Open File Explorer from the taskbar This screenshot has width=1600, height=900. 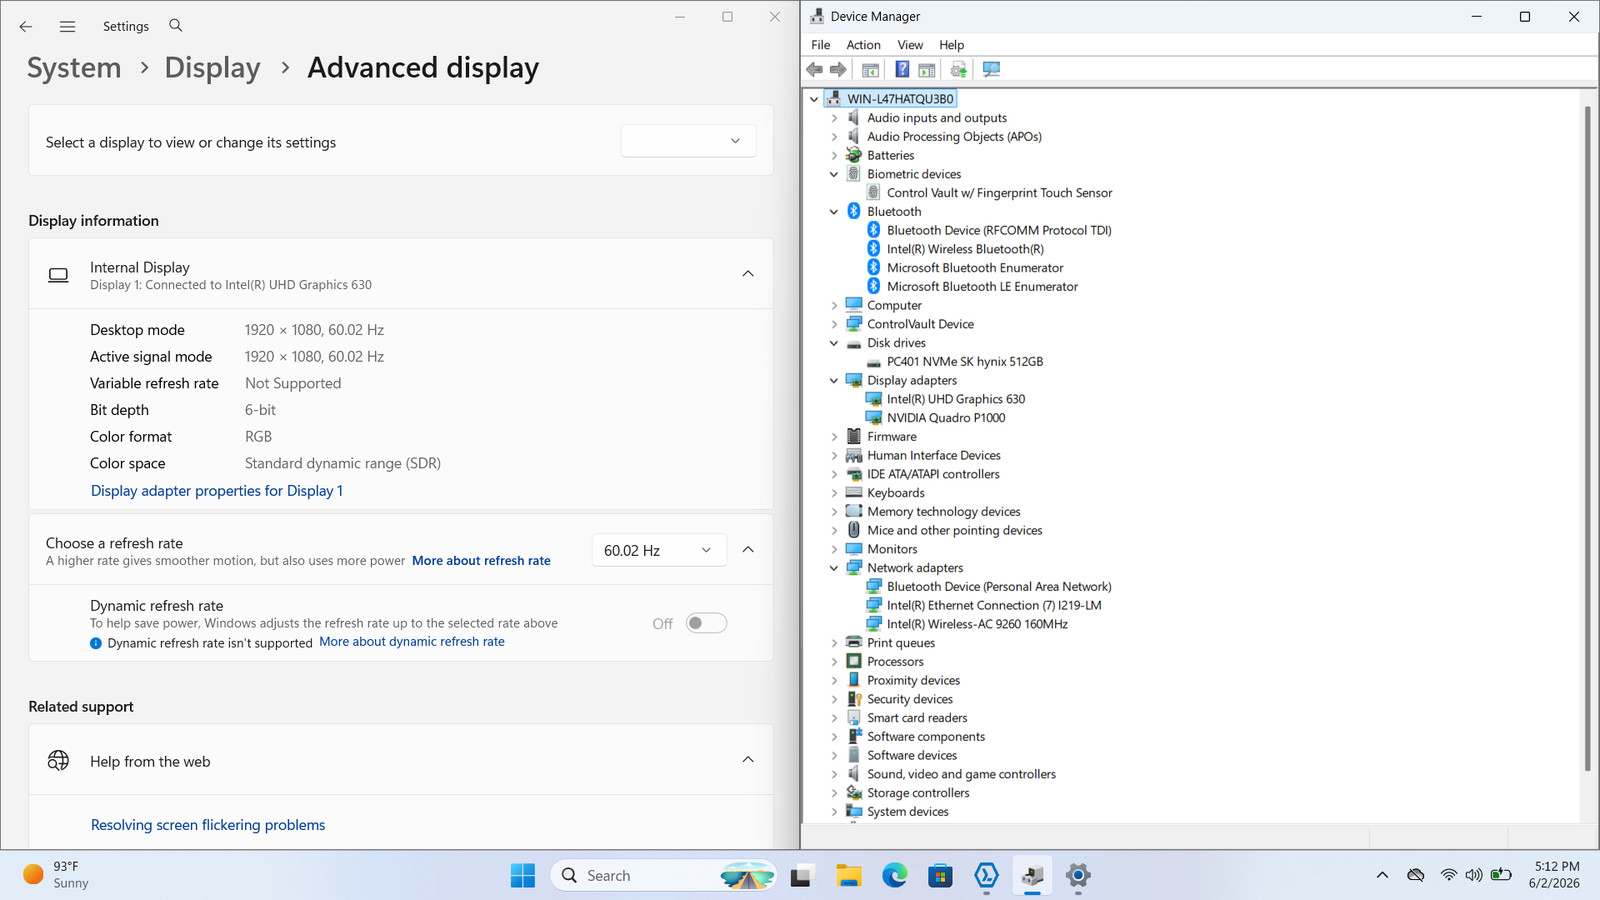click(849, 876)
